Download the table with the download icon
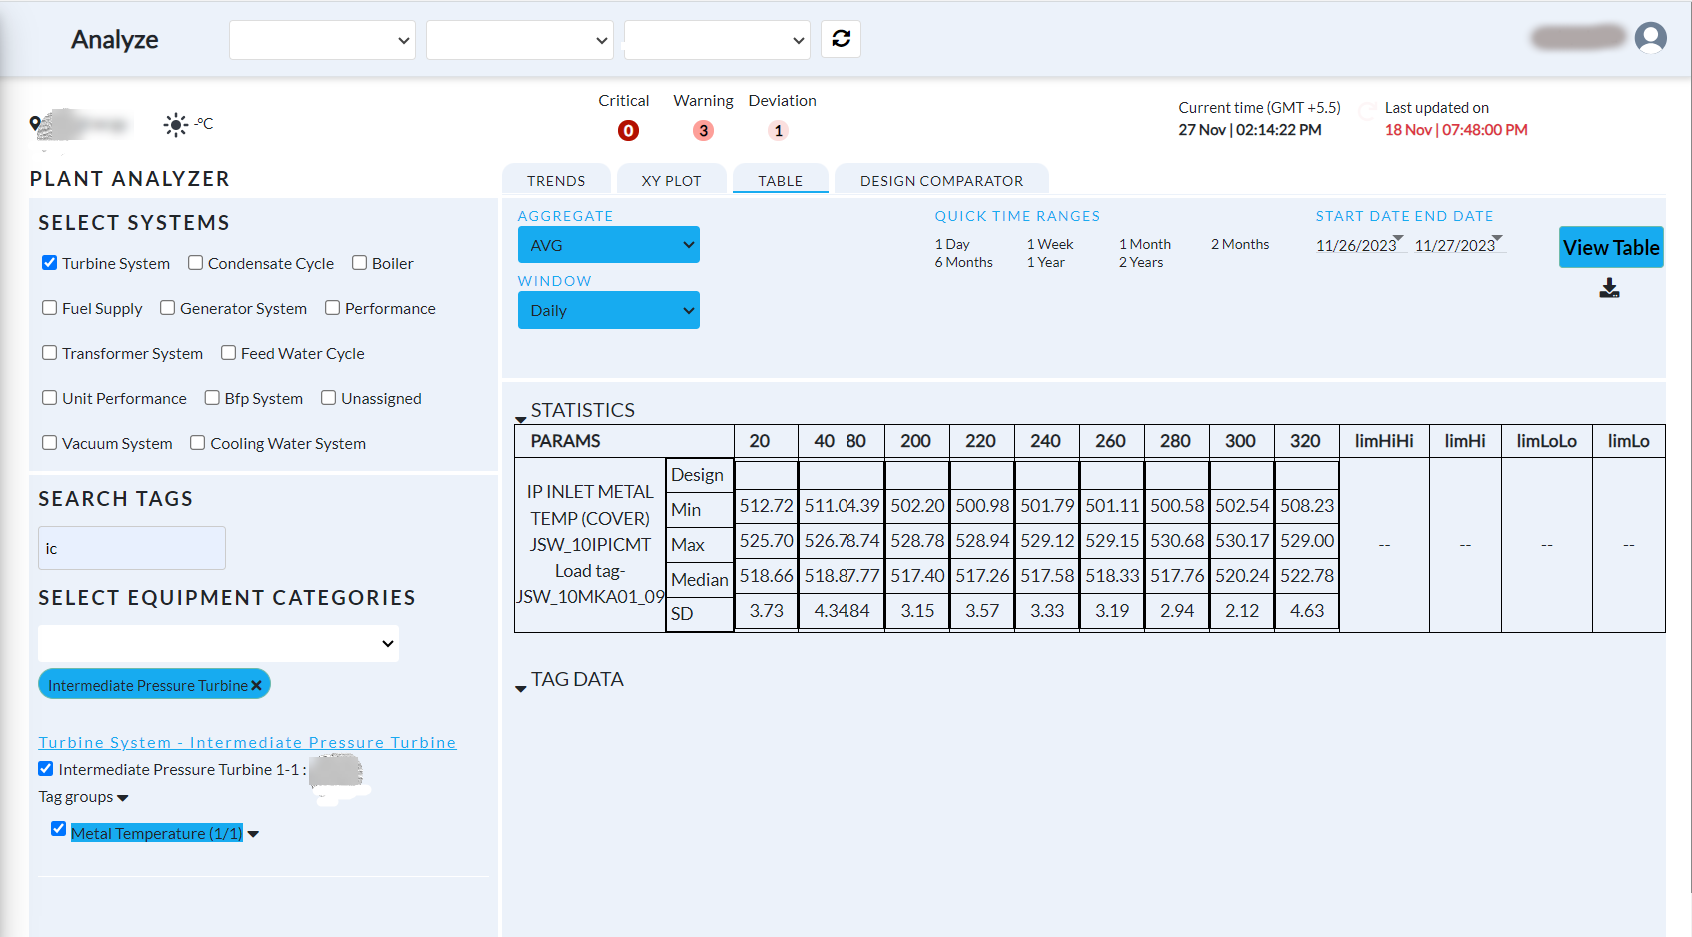 click(1609, 289)
